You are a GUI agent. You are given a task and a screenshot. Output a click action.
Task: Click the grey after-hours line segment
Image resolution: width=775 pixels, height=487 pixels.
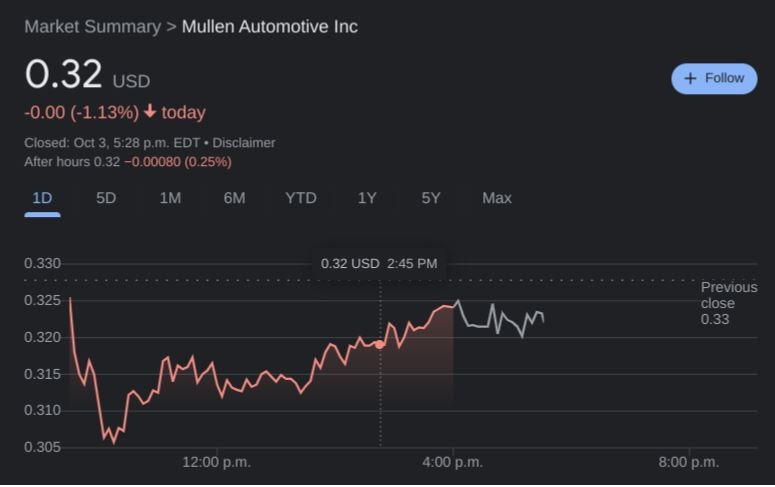[x=500, y=318]
